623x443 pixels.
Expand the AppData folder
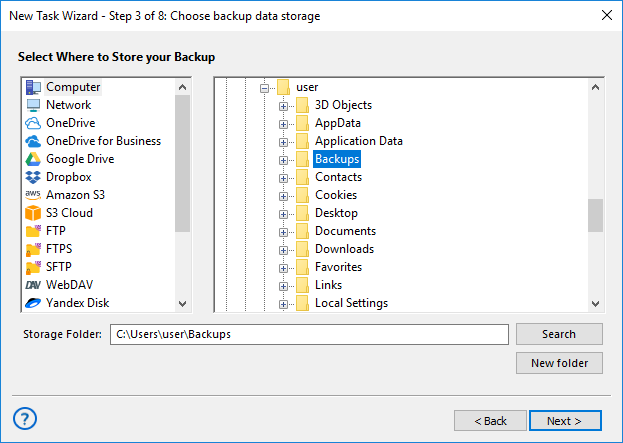[x=283, y=124]
